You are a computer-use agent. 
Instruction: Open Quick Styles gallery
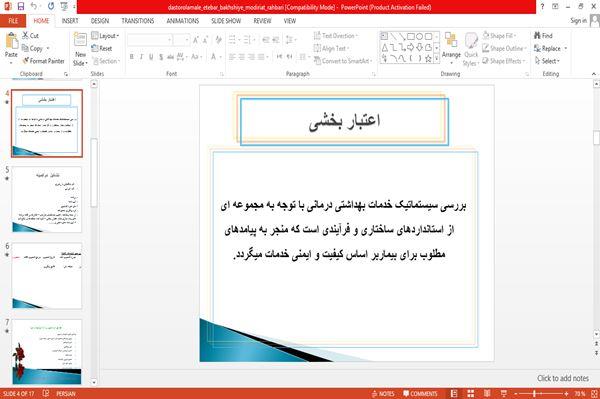tap(471, 49)
